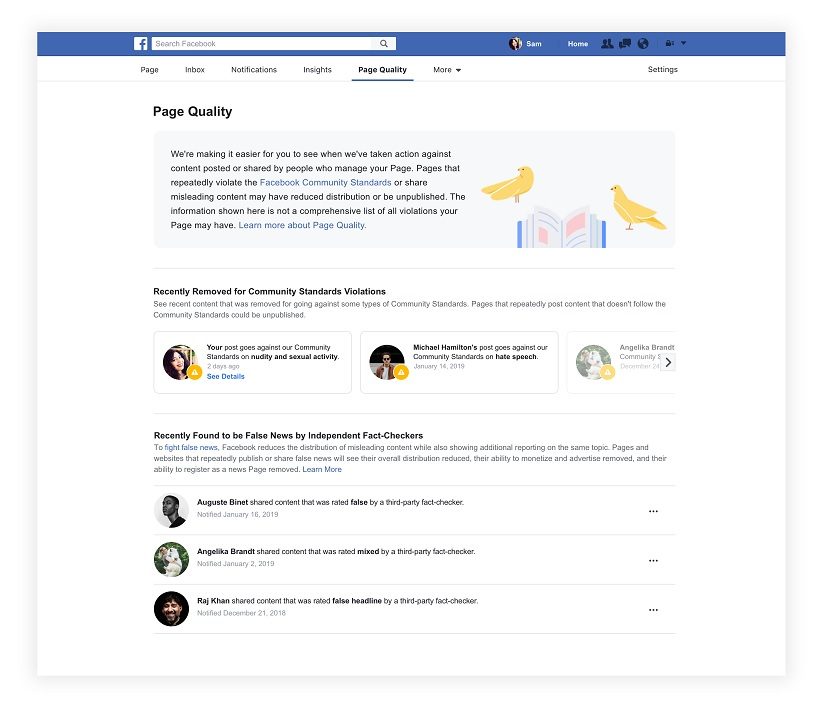This screenshot has width=823, height=708.
Task: Open the account dropdown arrow in header
Action: click(x=684, y=44)
